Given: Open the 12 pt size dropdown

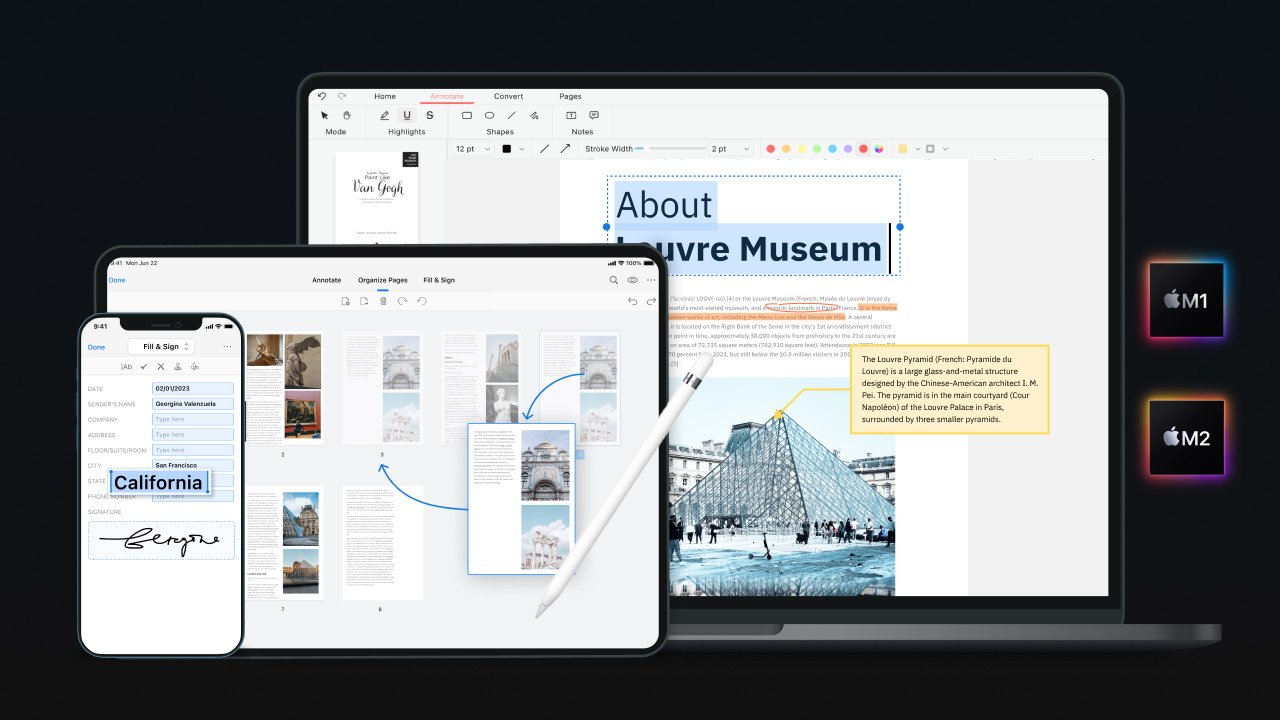Looking at the screenshot, I should [473, 149].
